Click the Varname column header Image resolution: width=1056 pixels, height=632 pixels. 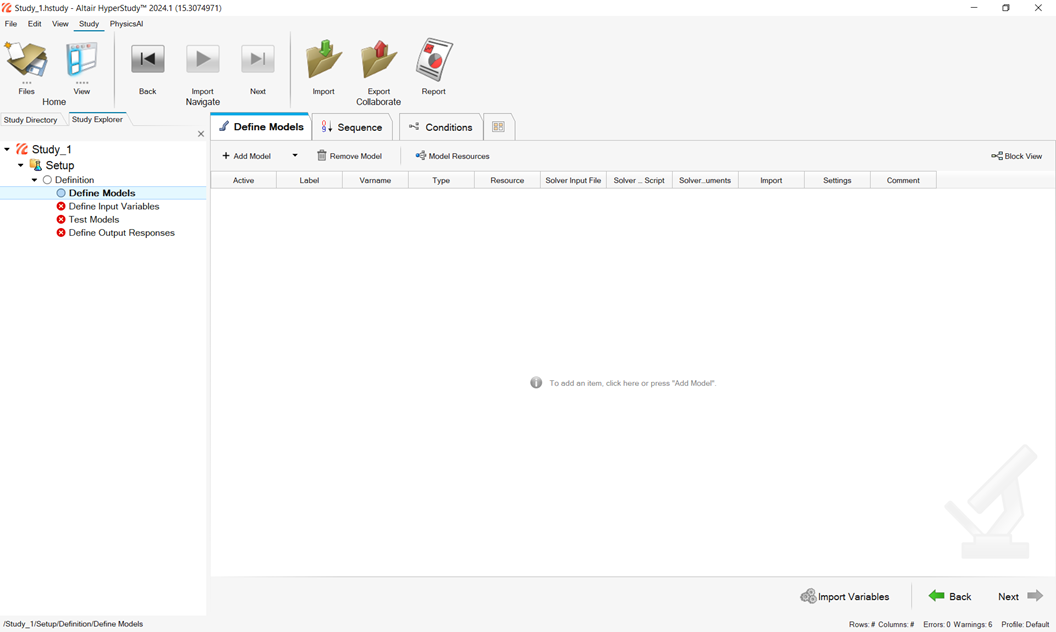pos(375,180)
